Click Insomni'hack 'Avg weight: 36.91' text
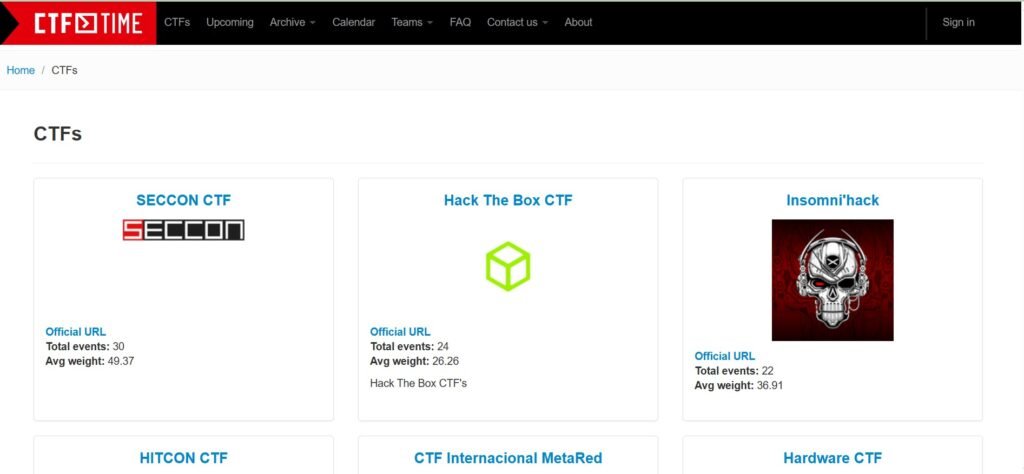The height and width of the screenshot is (474, 1024). pyautogui.click(x=739, y=386)
